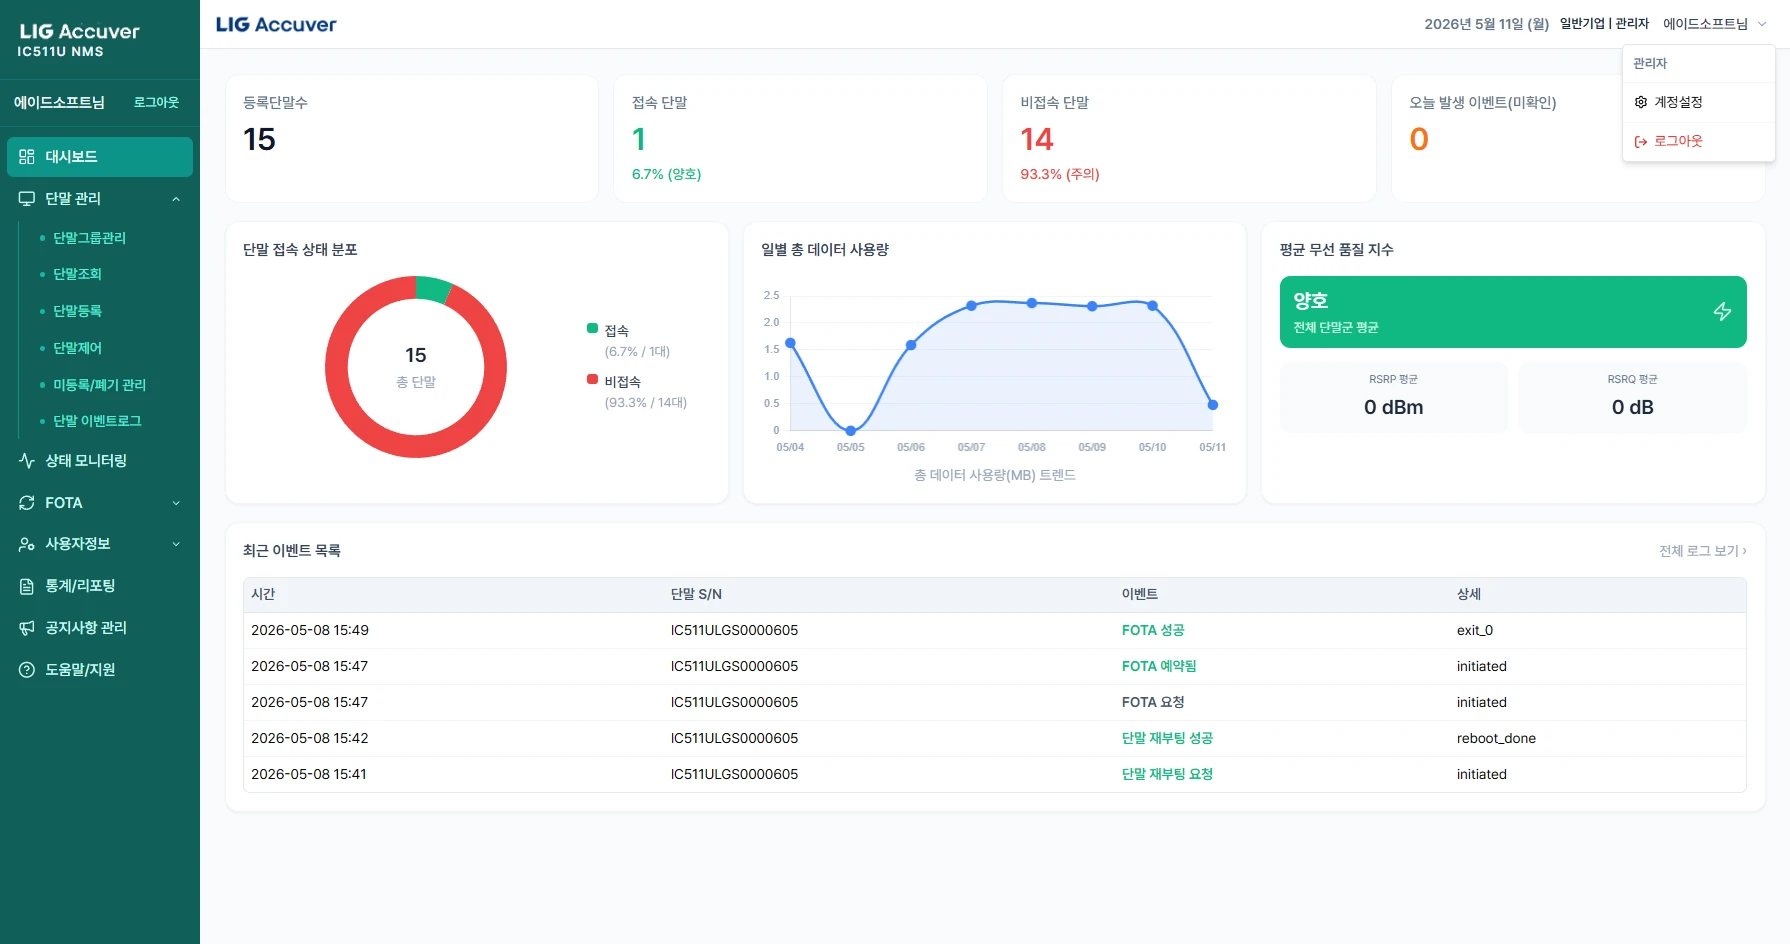1790x944 pixels.
Task: Click the FOTA 예약됨 event text
Action: 1158,667
